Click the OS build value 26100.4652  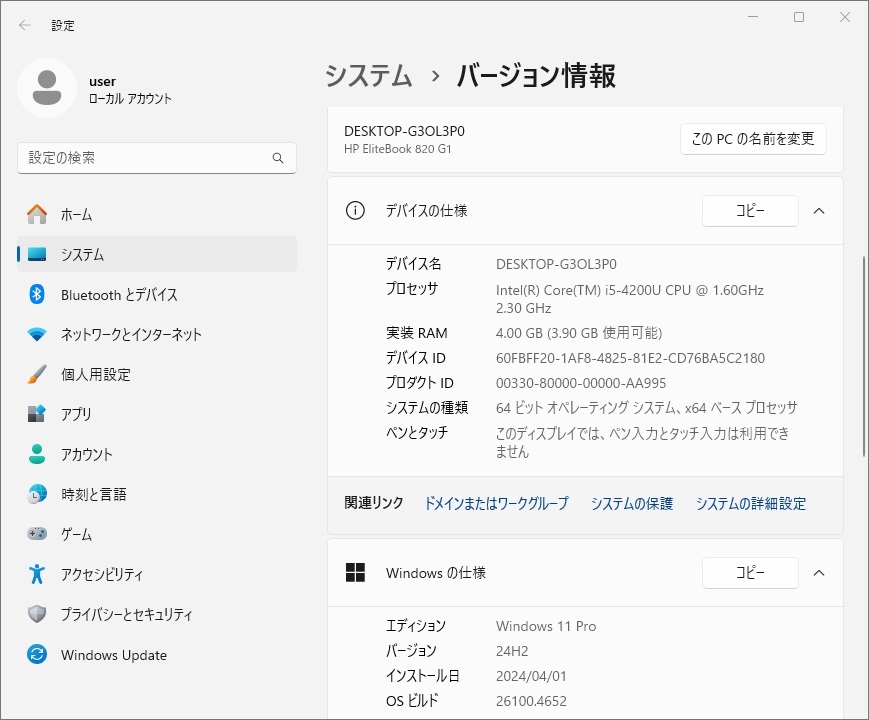(531, 701)
